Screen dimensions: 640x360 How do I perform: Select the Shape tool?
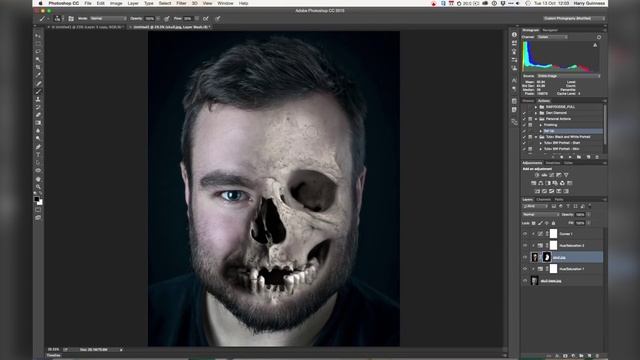(38, 171)
